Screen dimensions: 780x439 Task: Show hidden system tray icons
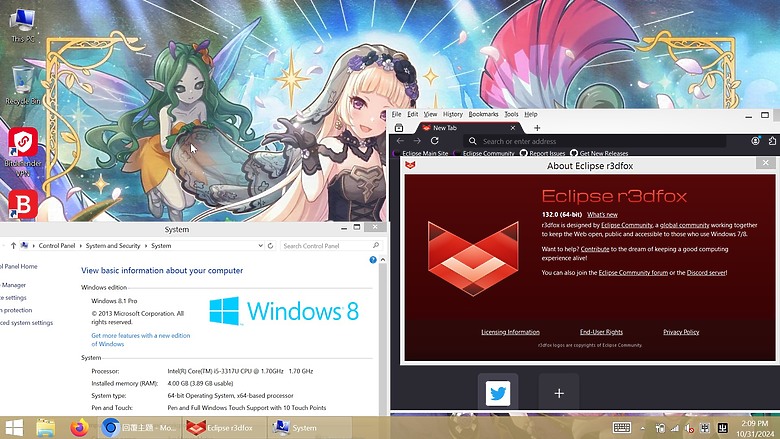643,428
